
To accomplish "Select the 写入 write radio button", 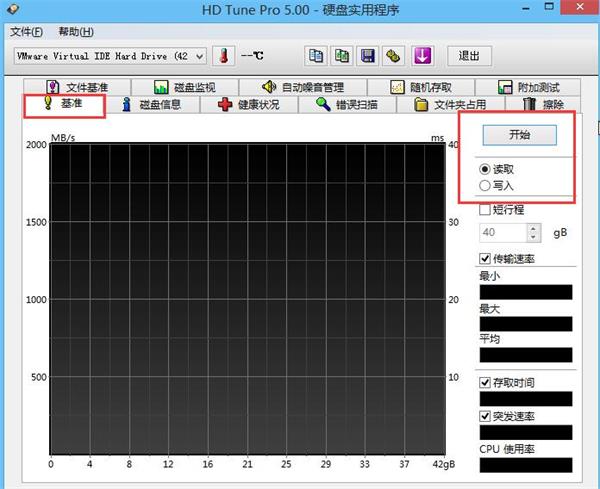I will (485, 186).
